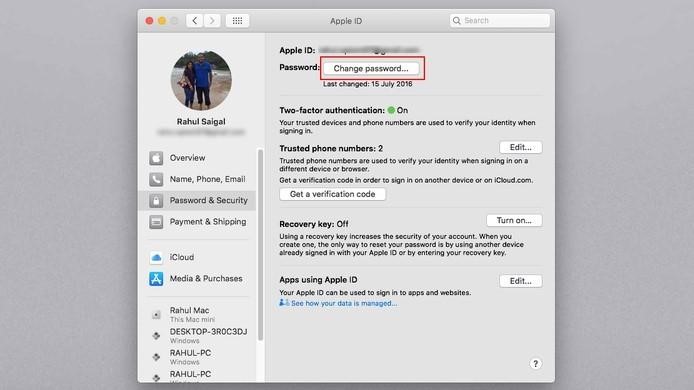694x390 pixels.
Task: Click the Apps using Apple ID heading
Action: click(318, 280)
